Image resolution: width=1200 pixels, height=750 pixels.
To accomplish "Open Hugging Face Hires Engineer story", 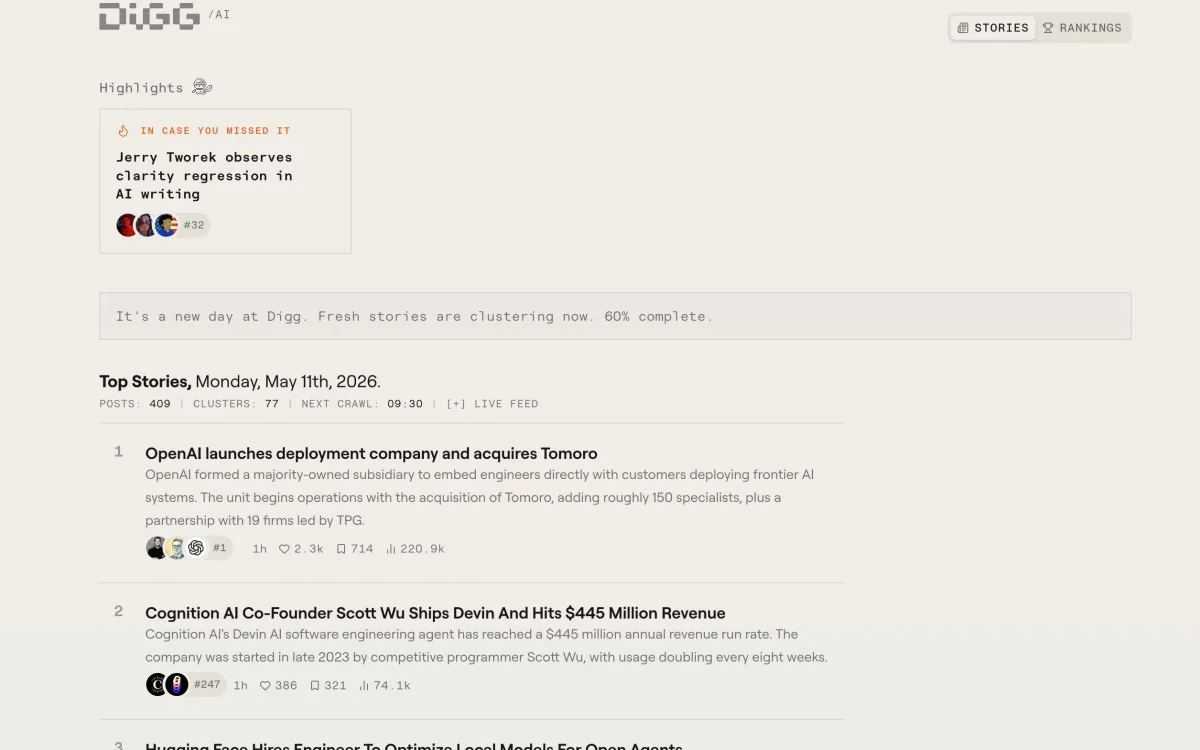I will [414, 746].
